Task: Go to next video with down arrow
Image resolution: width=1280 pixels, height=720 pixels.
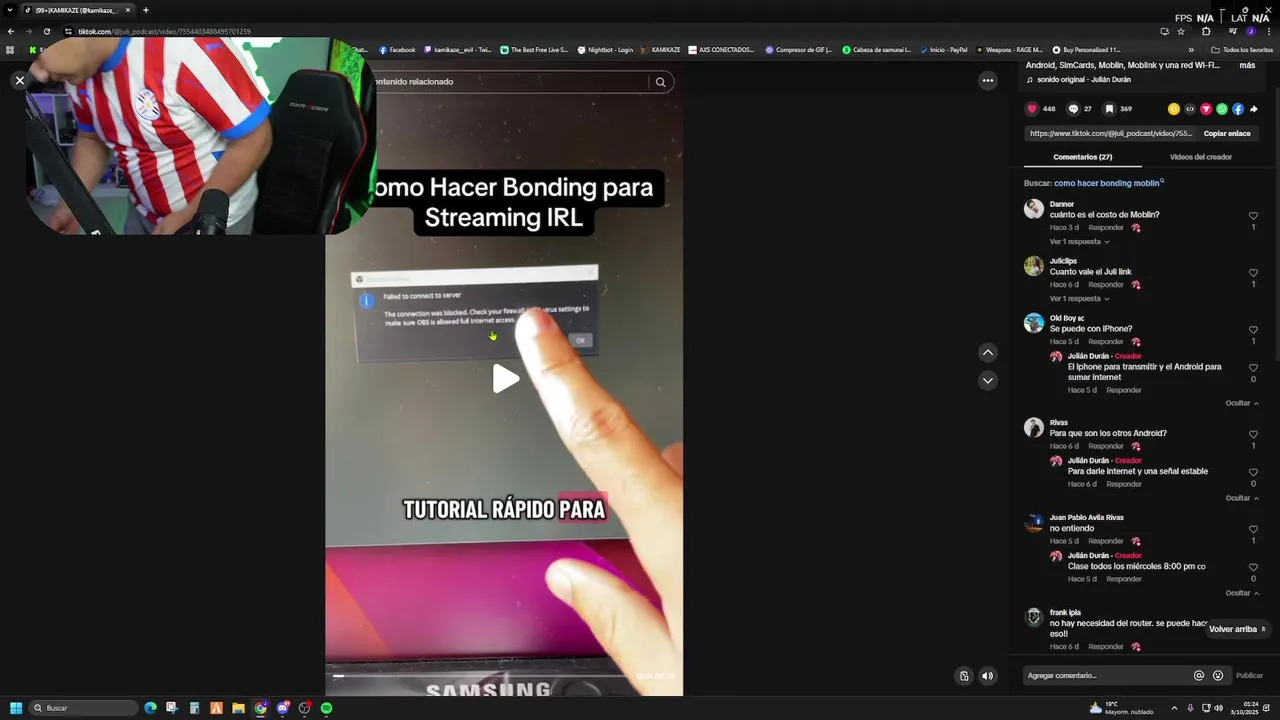Action: tap(987, 380)
